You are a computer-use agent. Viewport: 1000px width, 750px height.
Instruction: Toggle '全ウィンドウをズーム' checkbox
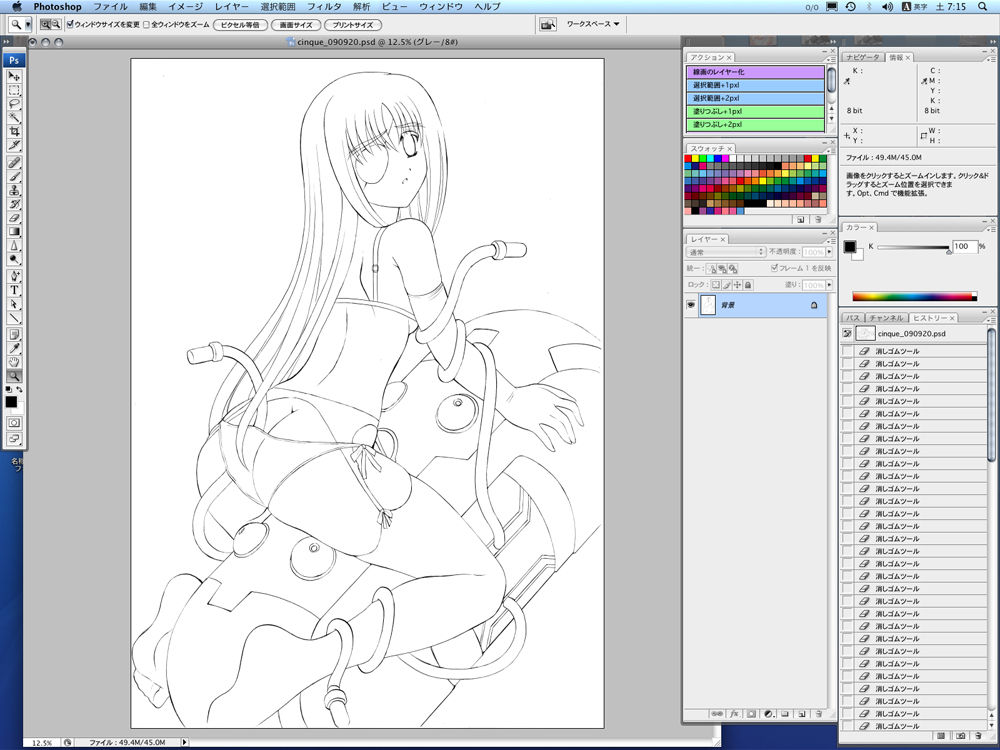[146, 25]
